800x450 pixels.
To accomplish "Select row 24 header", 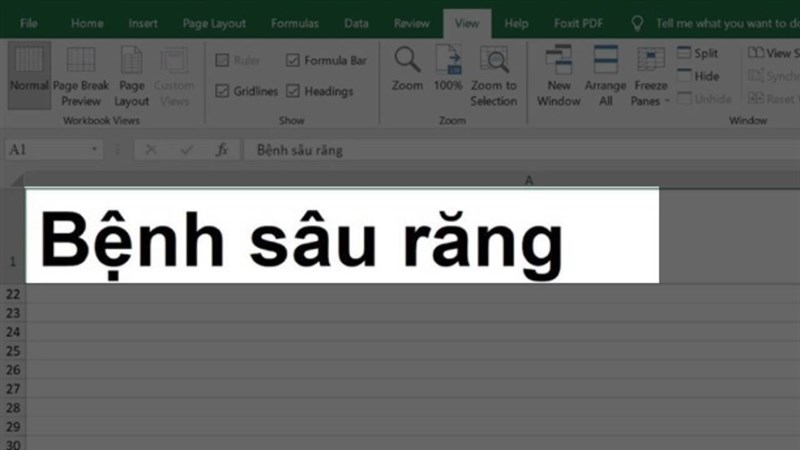I will pyautogui.click(x=13, y=332).
